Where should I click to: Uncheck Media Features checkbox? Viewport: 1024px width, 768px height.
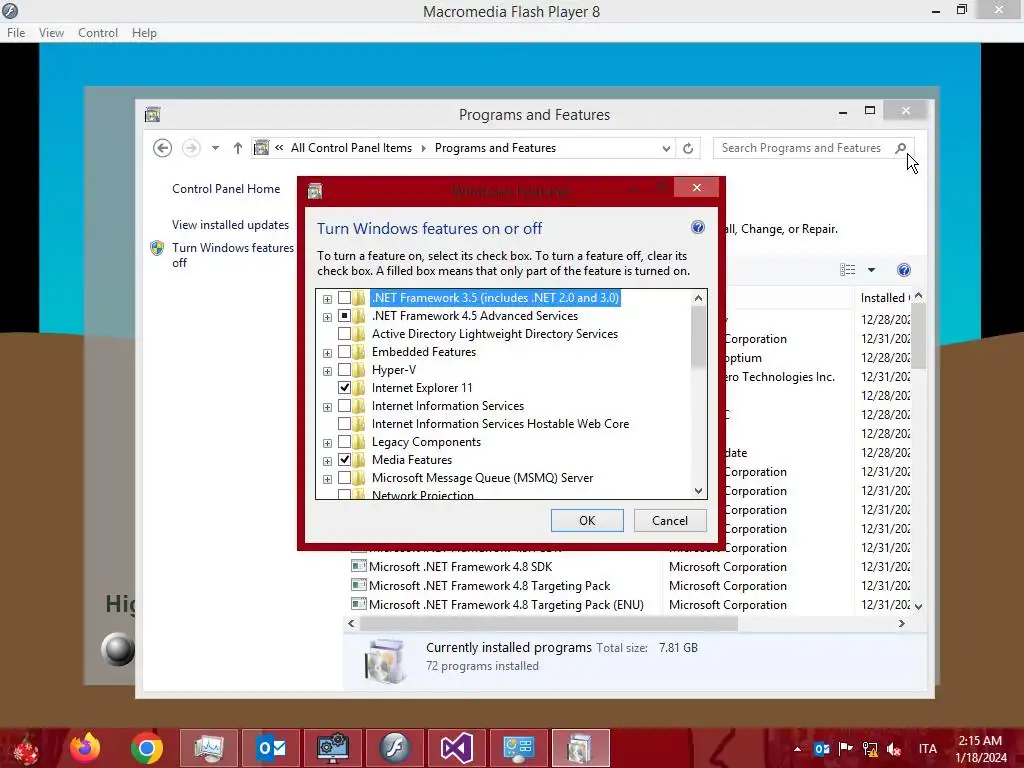[344, 460]
